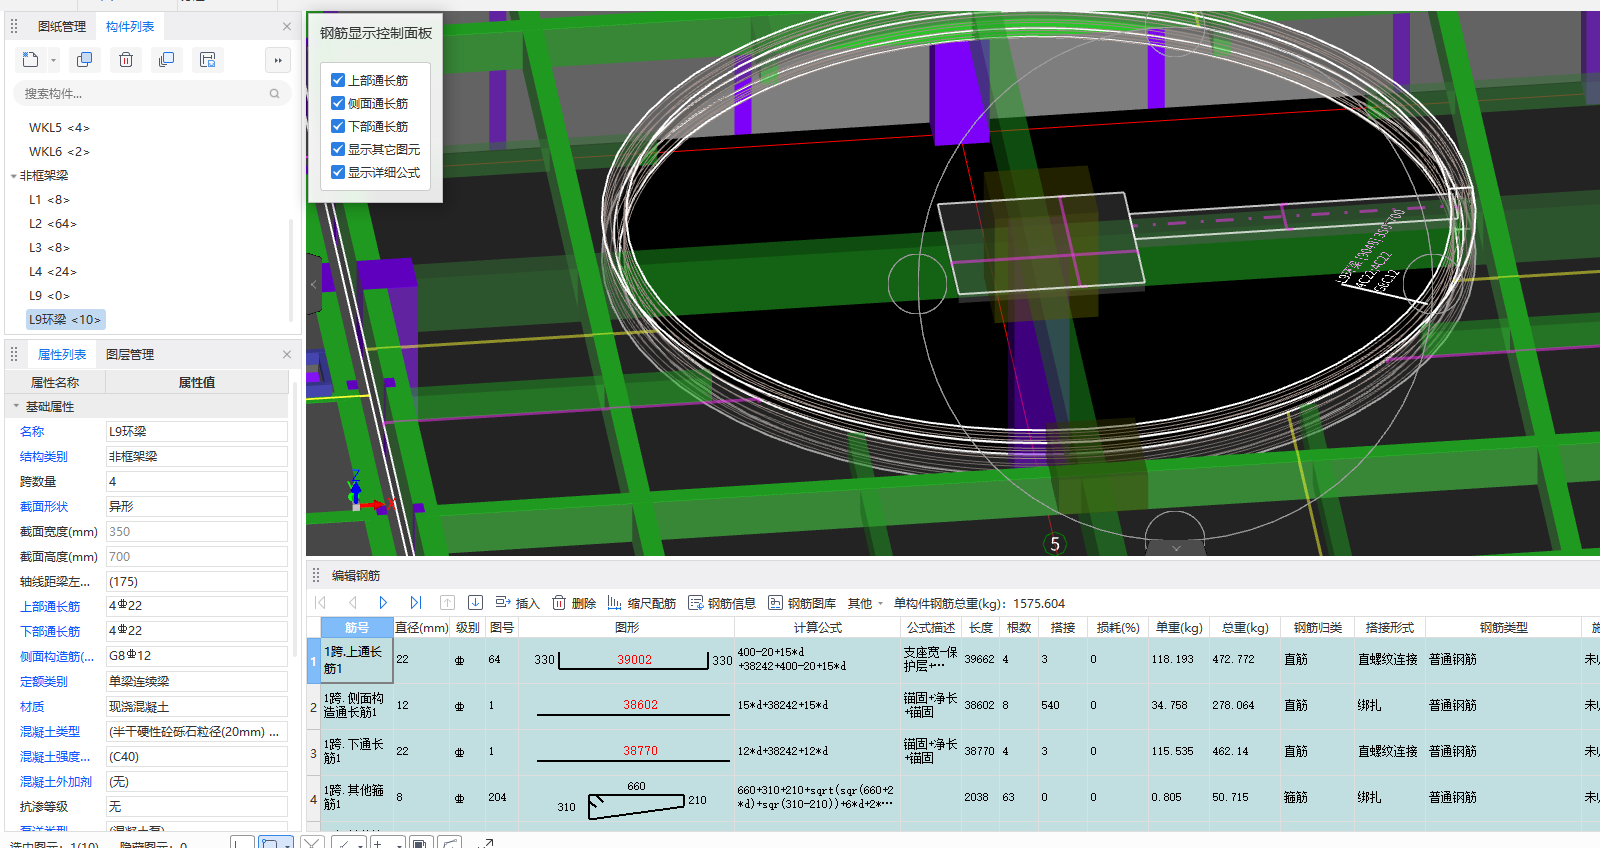Switch to the 构件列表 tab
The image size is (1600, 848).
130,27
